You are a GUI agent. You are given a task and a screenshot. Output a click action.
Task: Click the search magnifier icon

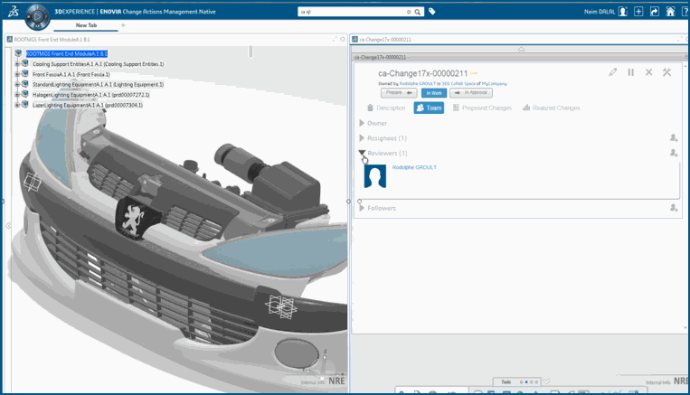click(x=417, y=12)
